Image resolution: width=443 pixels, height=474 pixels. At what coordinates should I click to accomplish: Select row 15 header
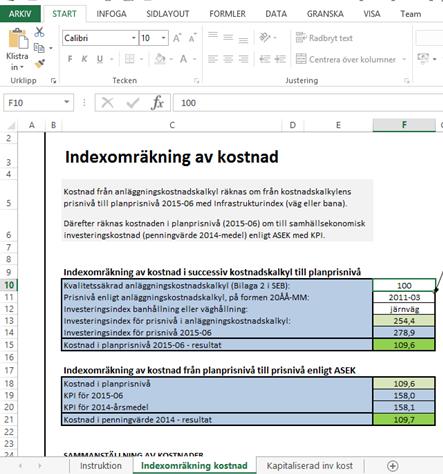[x=9, y=345]
